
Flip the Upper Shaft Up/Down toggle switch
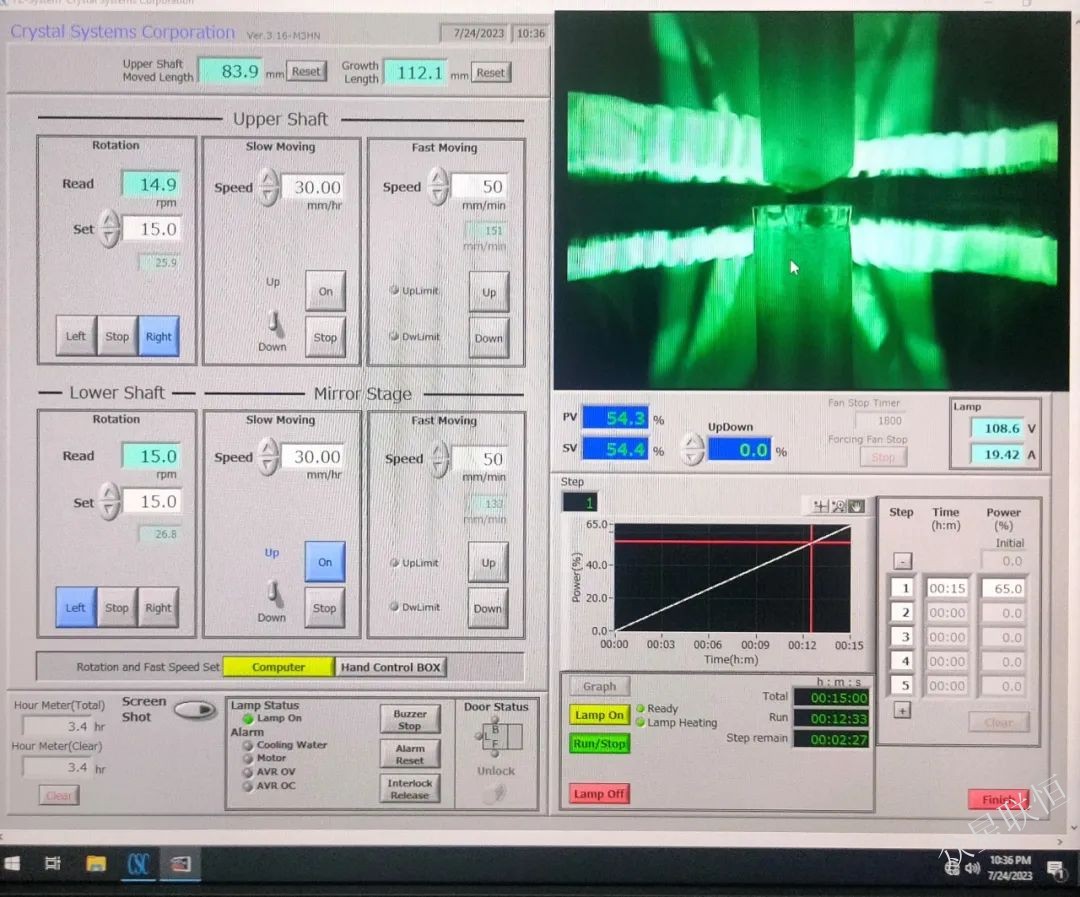tap(271, 321)
